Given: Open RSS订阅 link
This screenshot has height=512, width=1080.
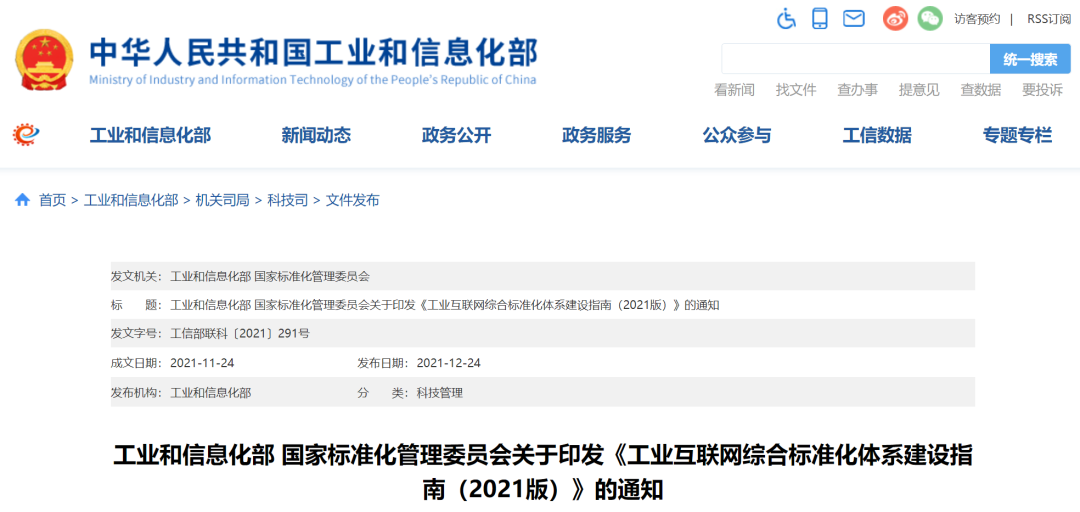Looking at the screenshot, I should tap(1049, 19).
